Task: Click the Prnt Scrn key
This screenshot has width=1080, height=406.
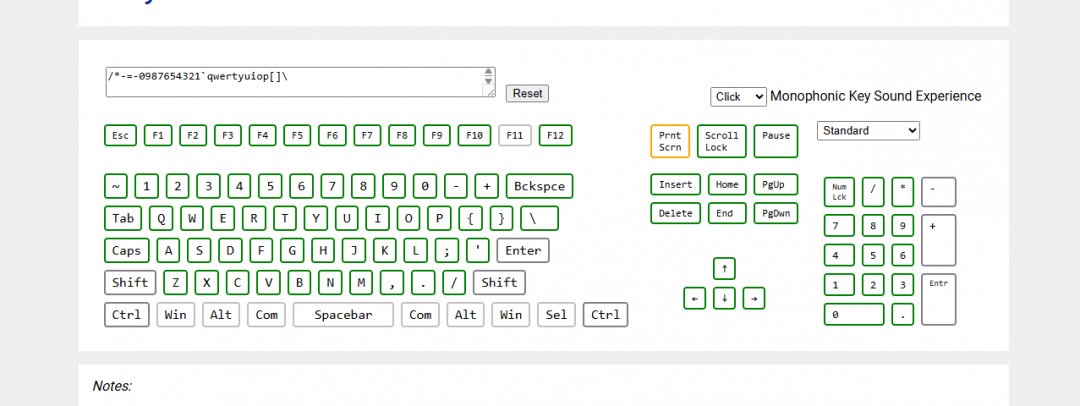Action: 670,141
